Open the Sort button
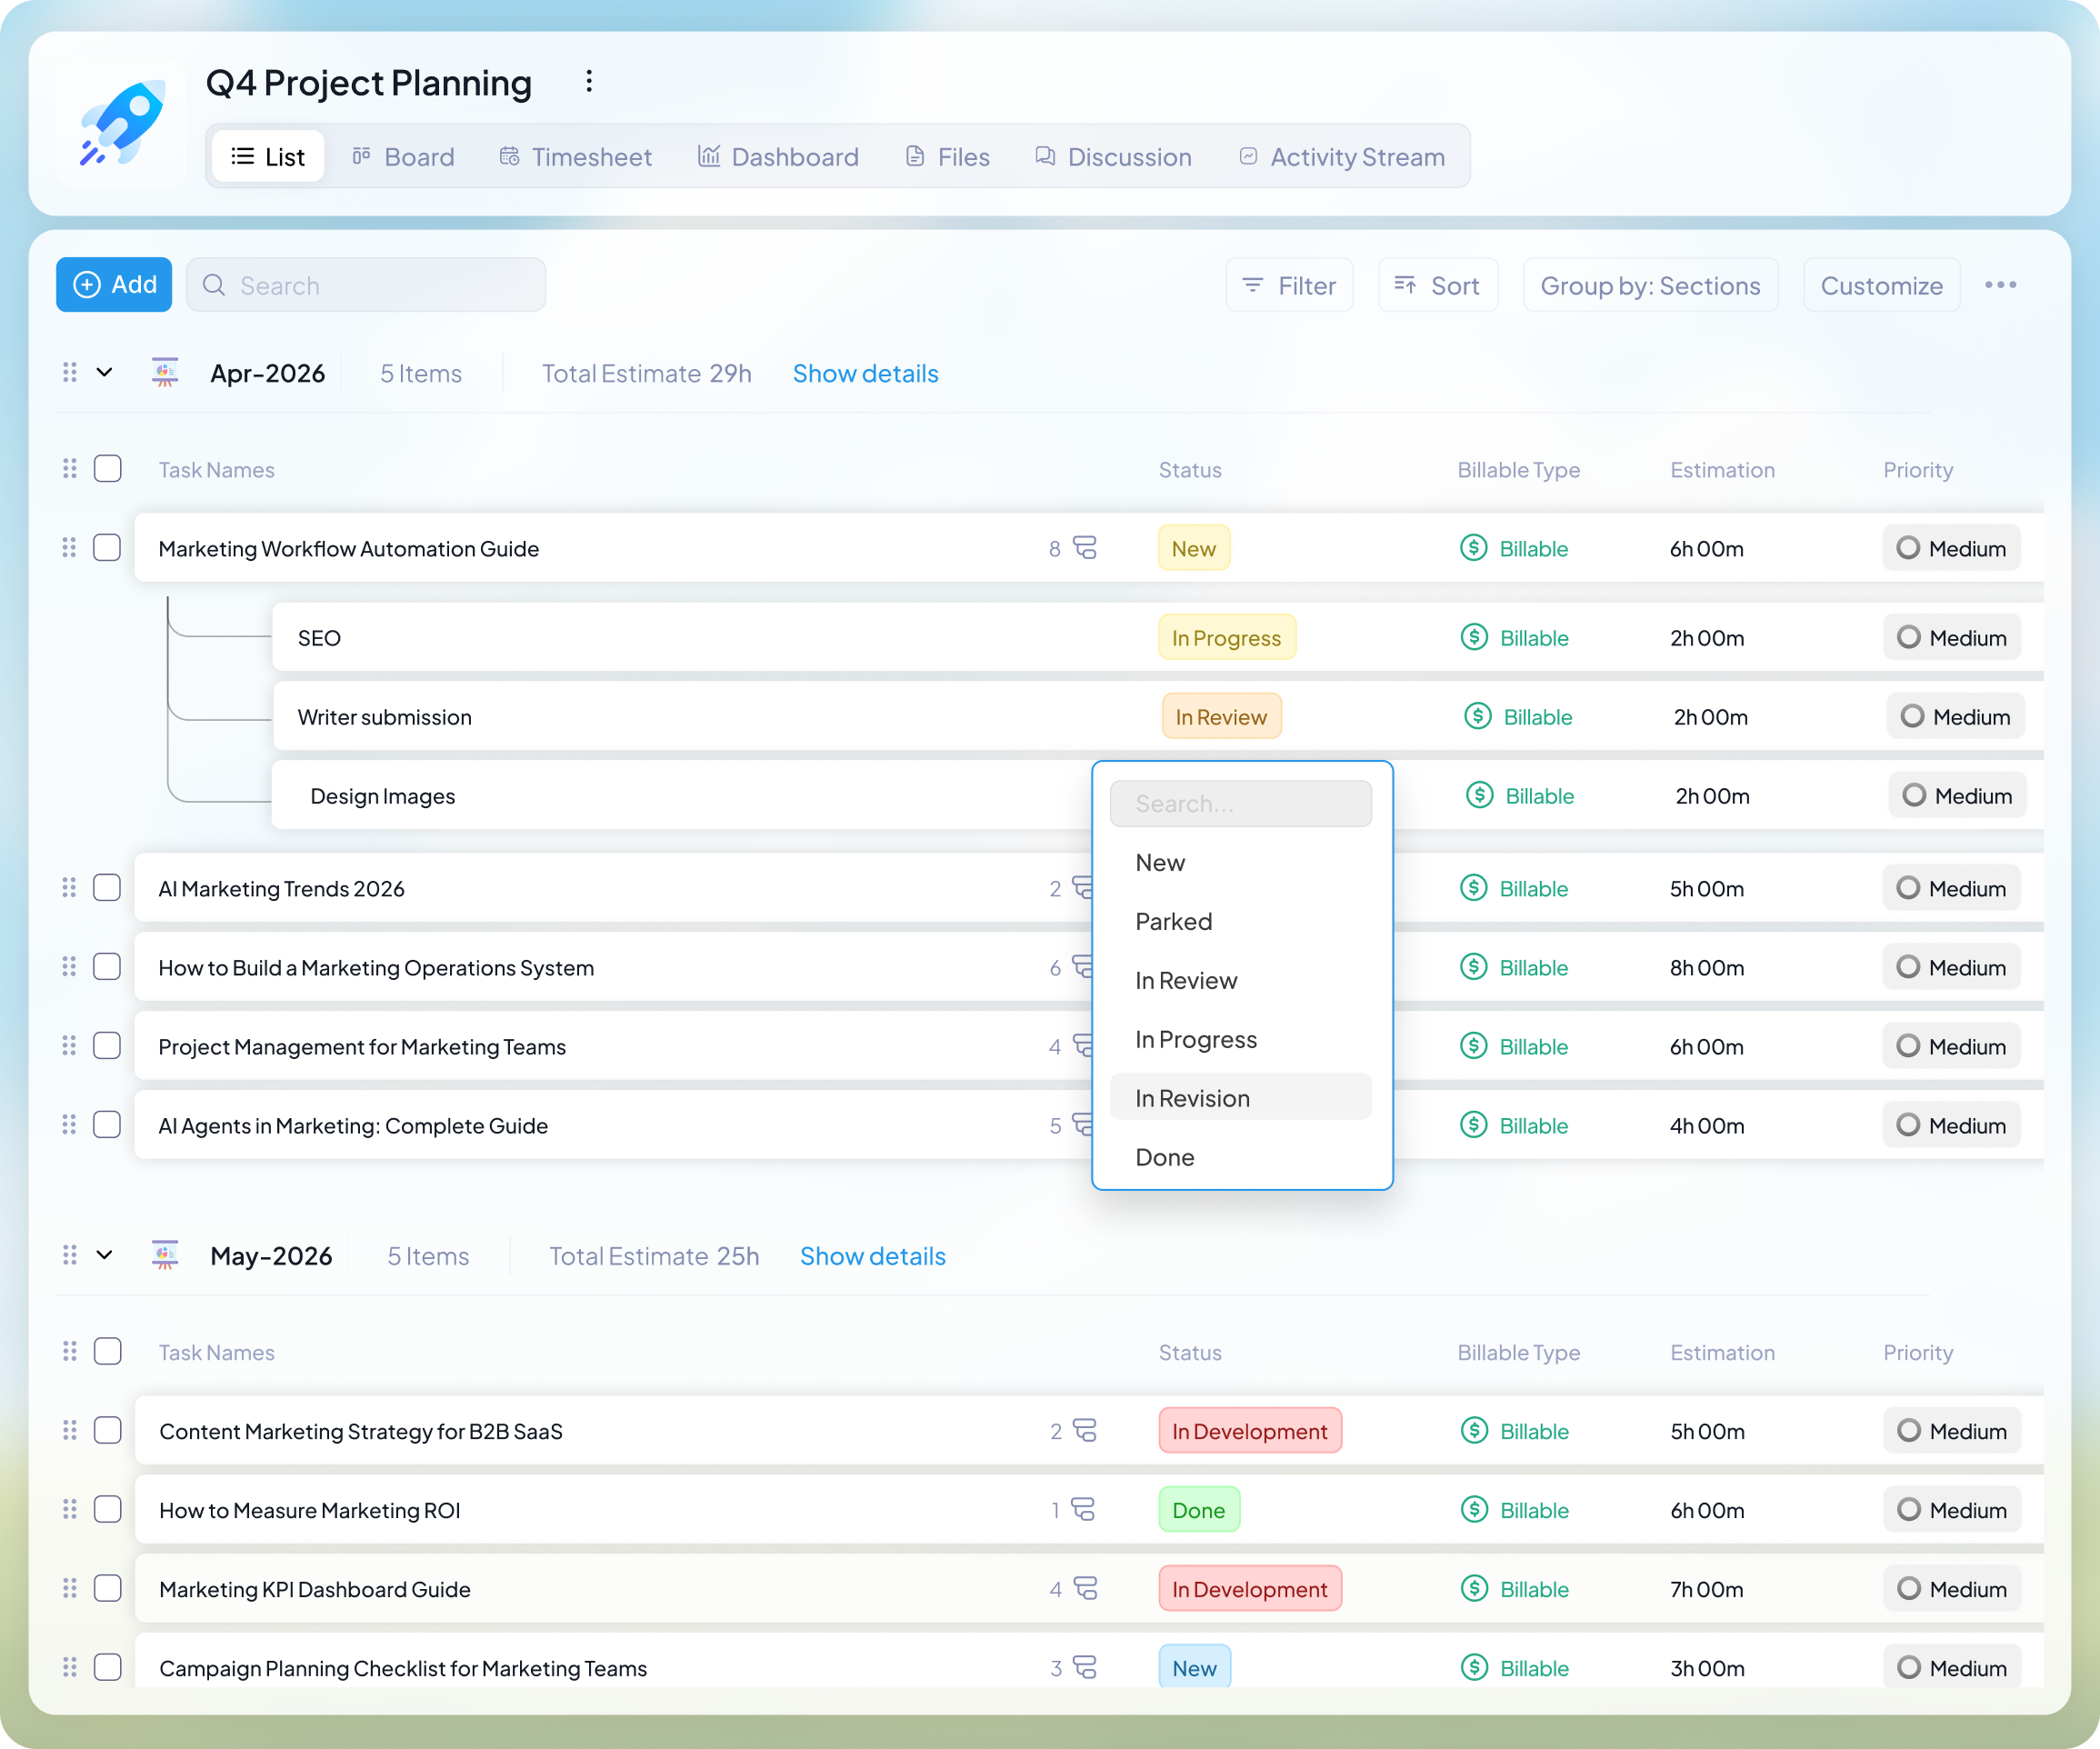The height and width of the screenshot is (1749, 2100). [1438, 285]
